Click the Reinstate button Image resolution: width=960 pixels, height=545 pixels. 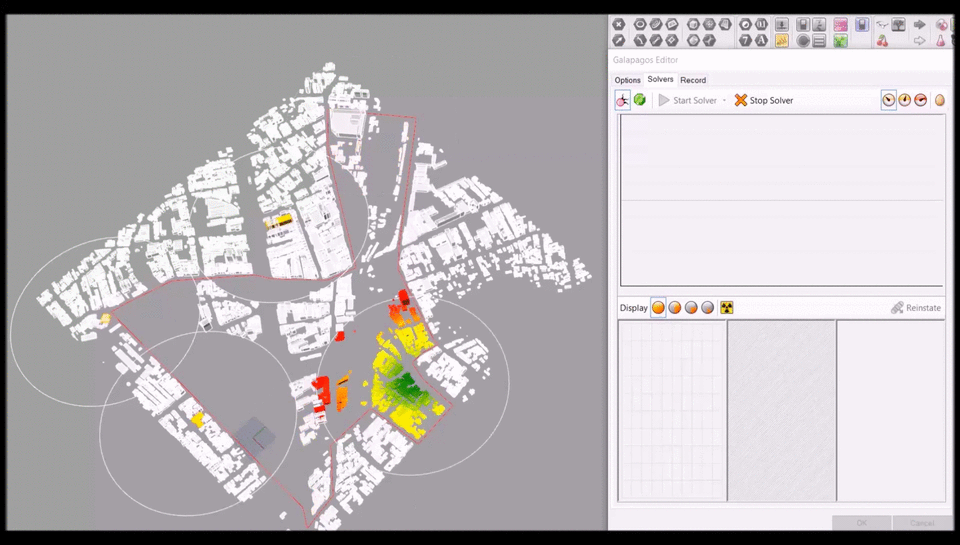[916, 308]
